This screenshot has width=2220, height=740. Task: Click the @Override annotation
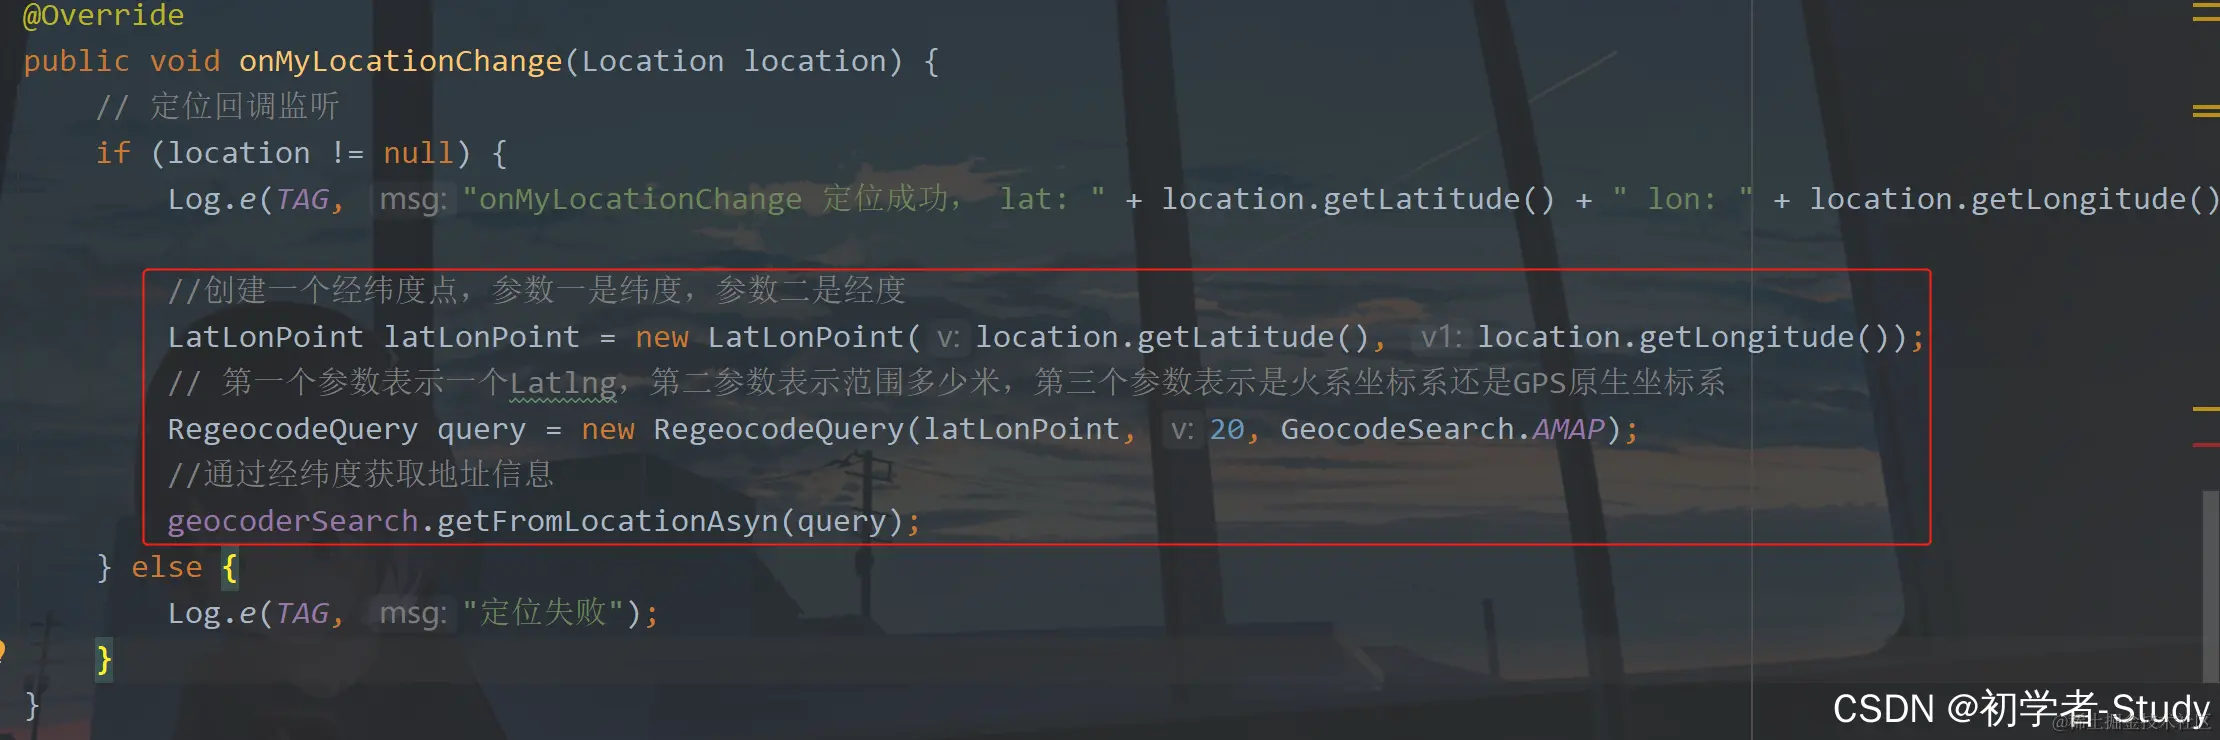pos(103,15)
